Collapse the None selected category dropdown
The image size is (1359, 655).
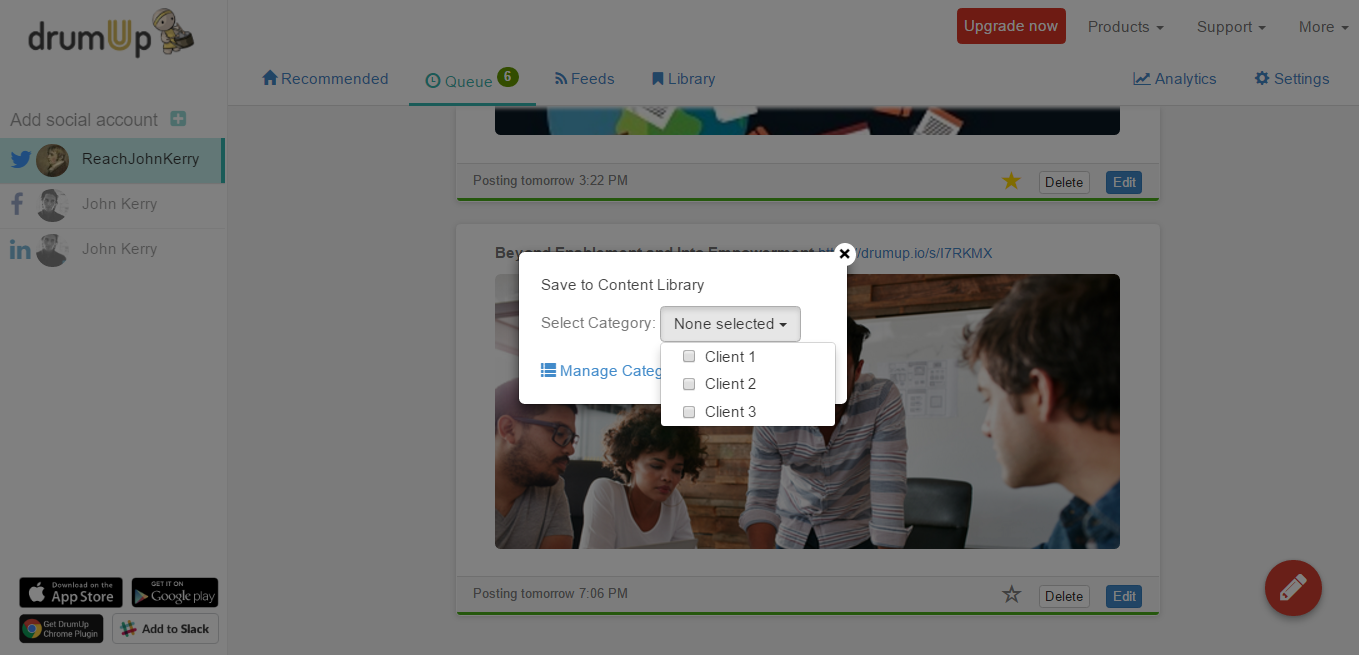coord(730,324)
